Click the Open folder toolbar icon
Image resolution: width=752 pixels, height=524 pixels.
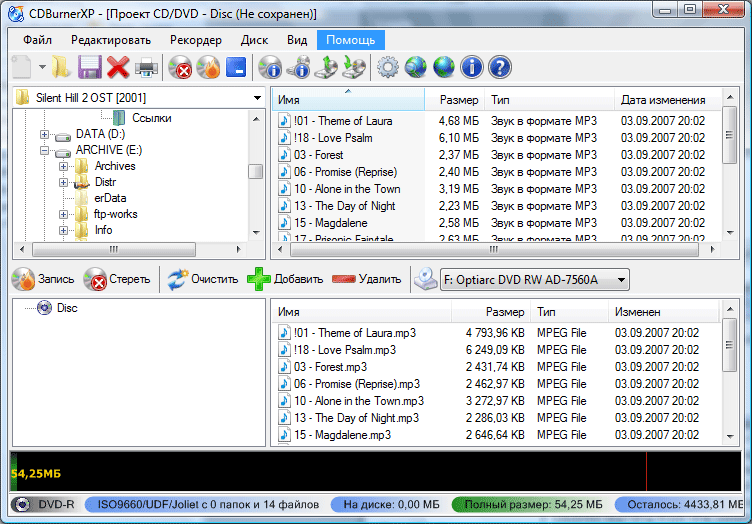point(61,67)
